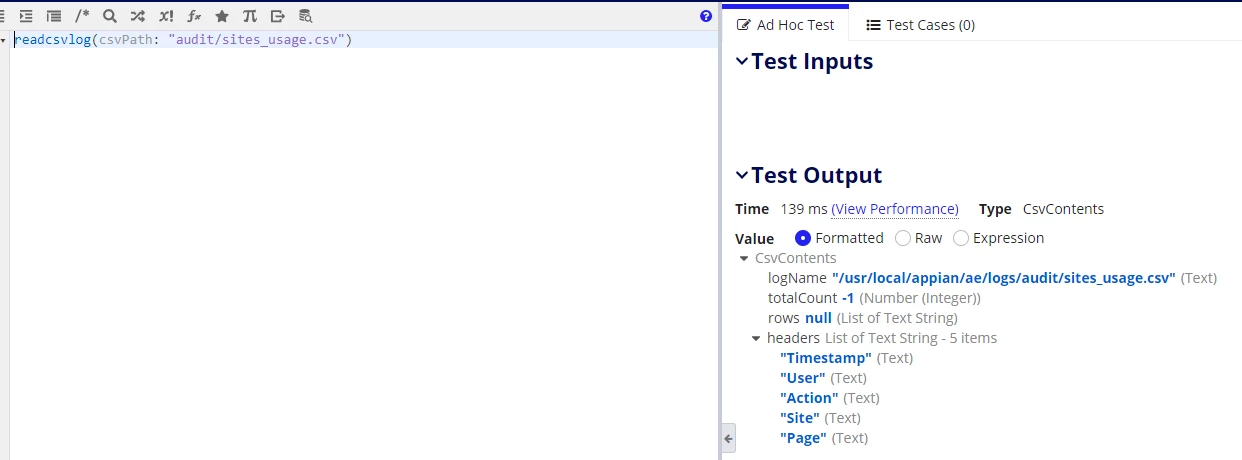
Task: Select the Raw value radio button
Action: click(903, 238)
